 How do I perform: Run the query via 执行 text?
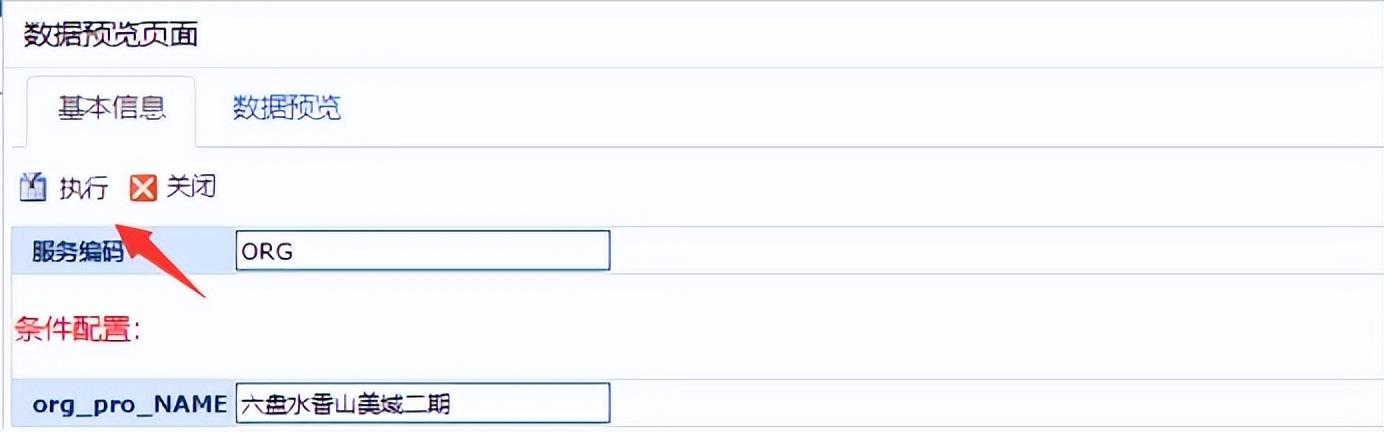83,188
